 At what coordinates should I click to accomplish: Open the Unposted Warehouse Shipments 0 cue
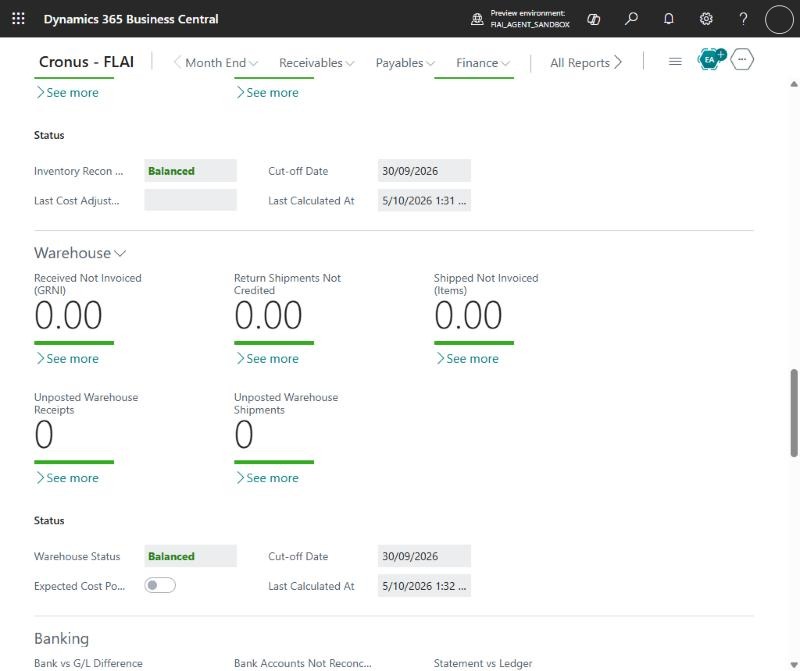[x=244, y=435]
